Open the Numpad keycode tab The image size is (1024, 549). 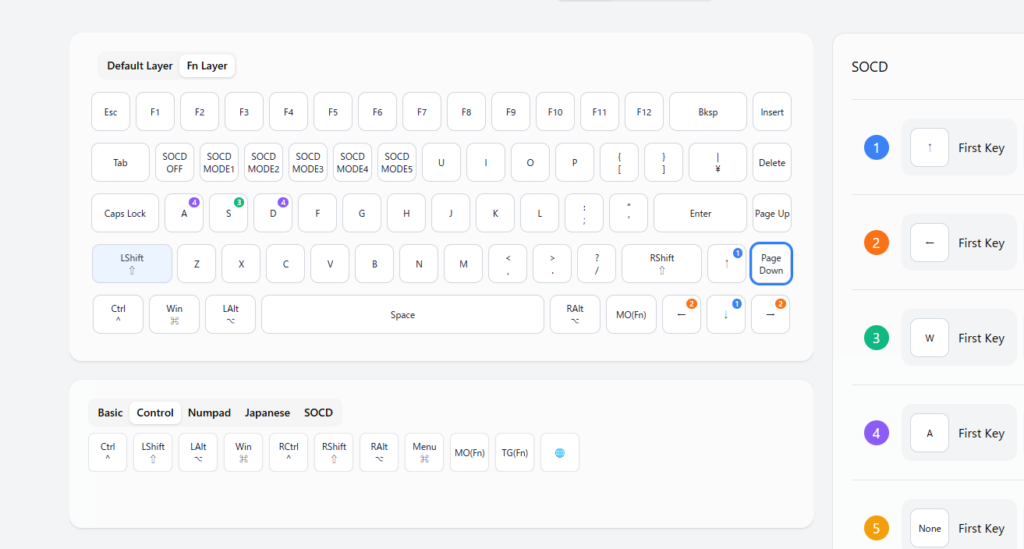pos(209,412)
